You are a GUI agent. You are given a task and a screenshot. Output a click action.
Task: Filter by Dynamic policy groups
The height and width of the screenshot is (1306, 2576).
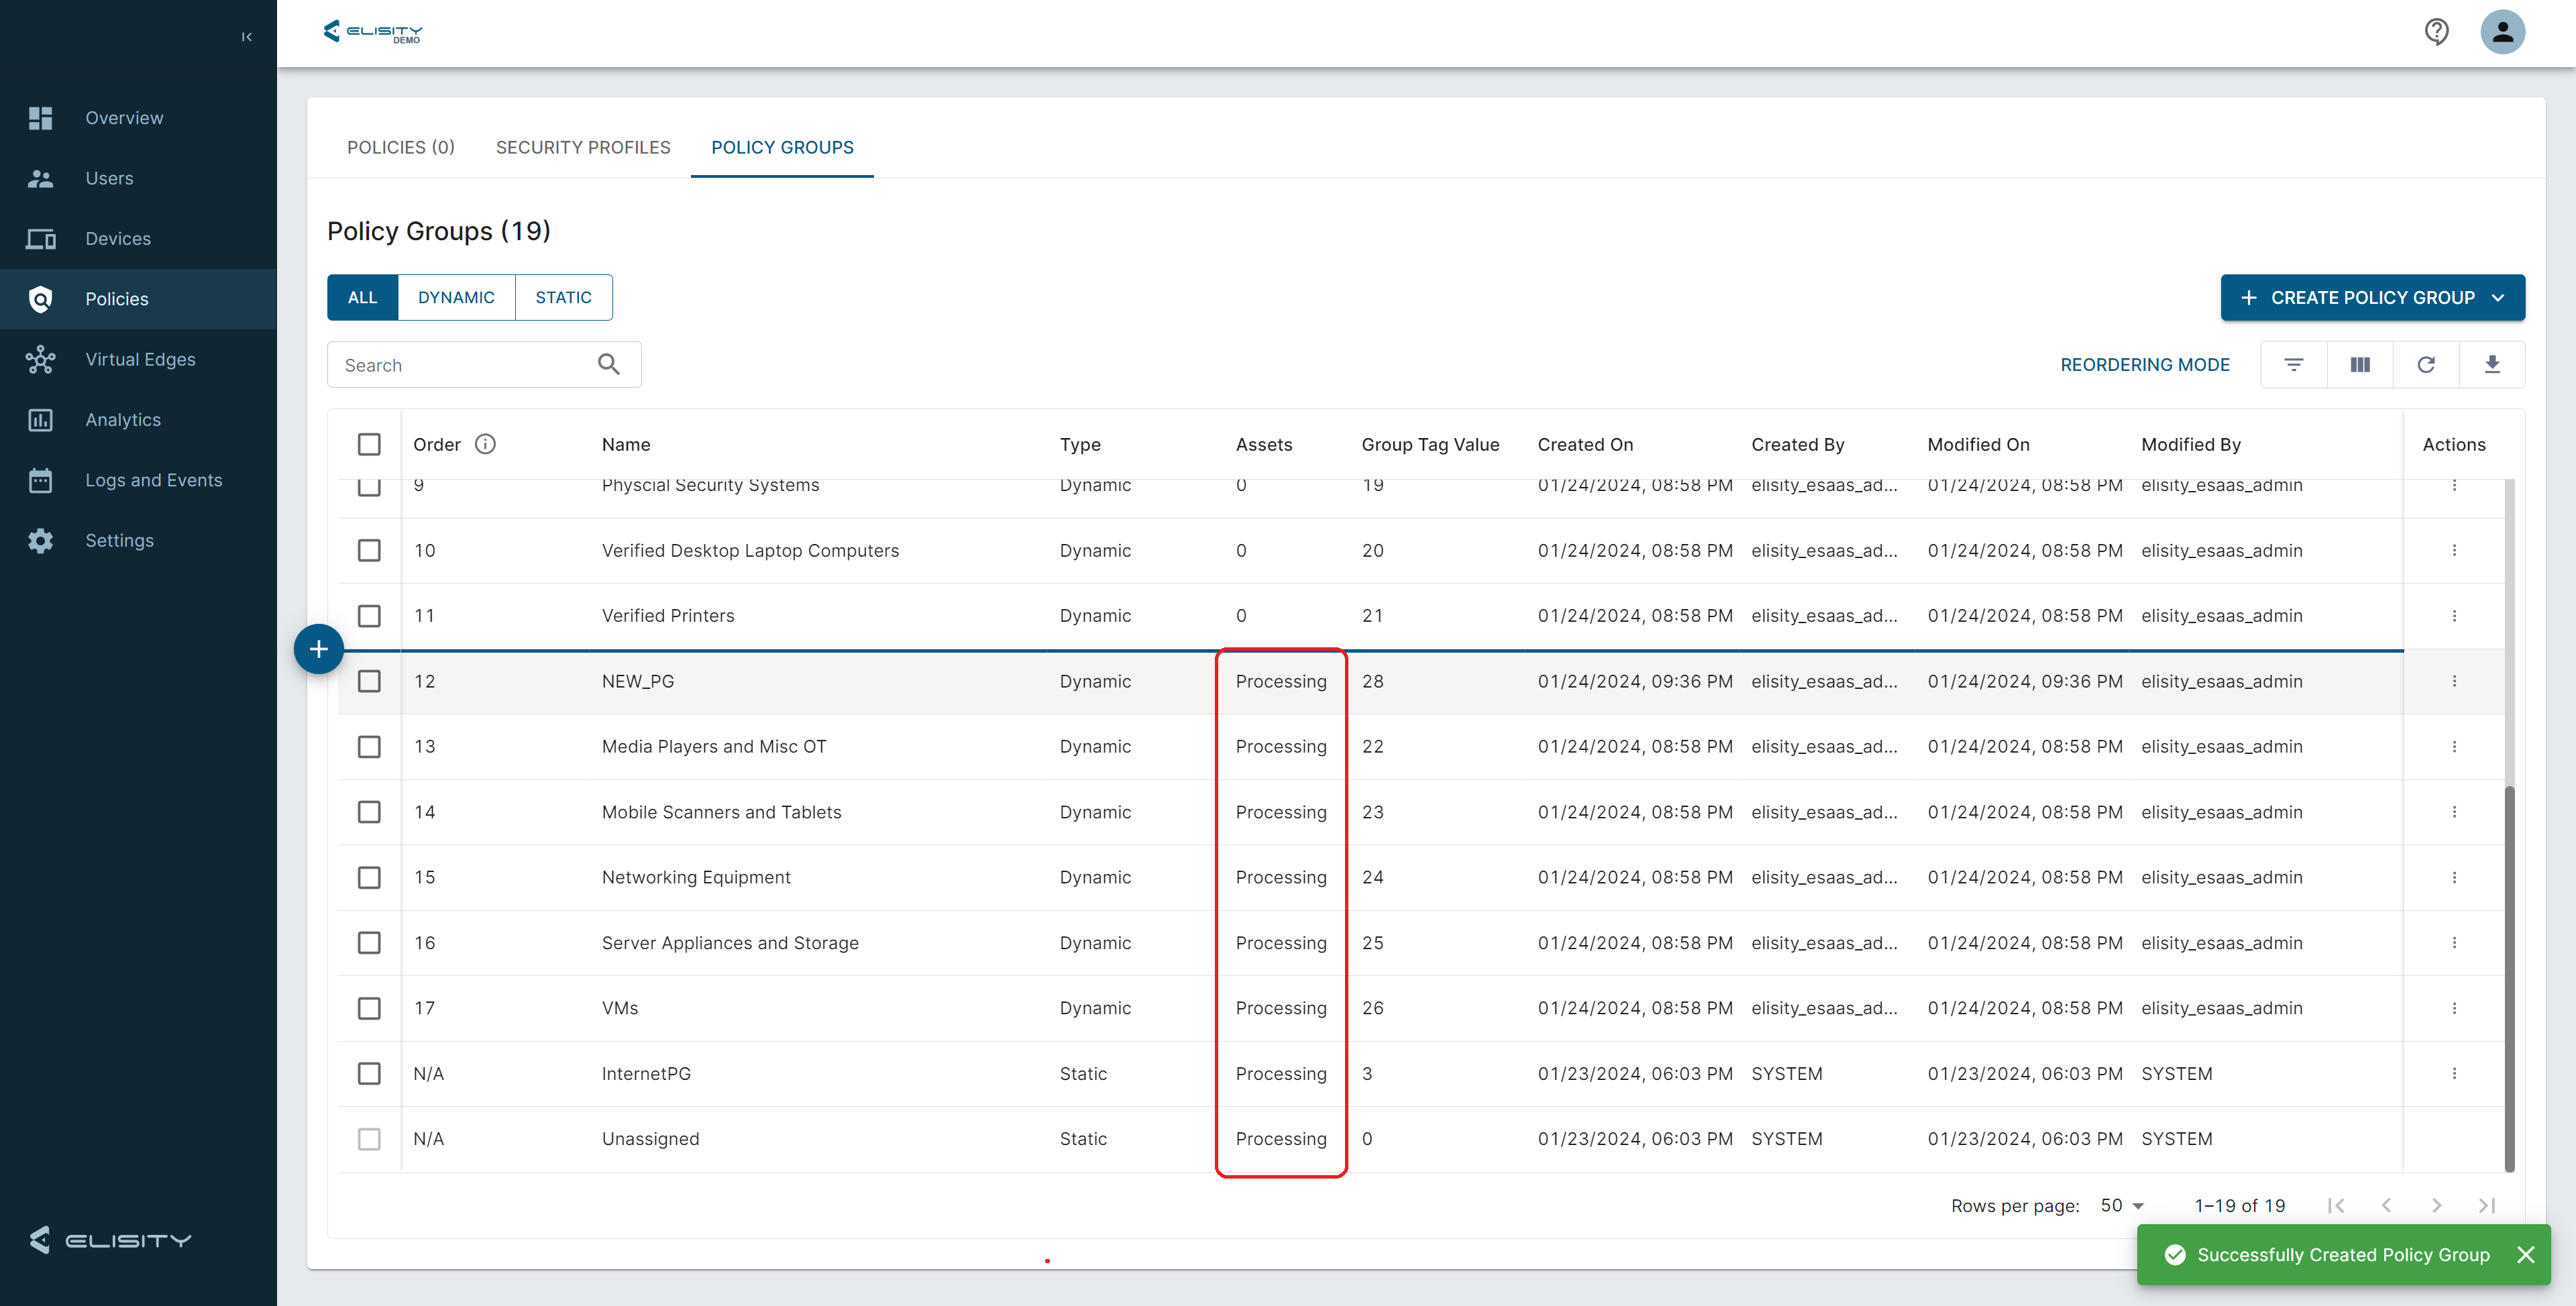point(456,298)
